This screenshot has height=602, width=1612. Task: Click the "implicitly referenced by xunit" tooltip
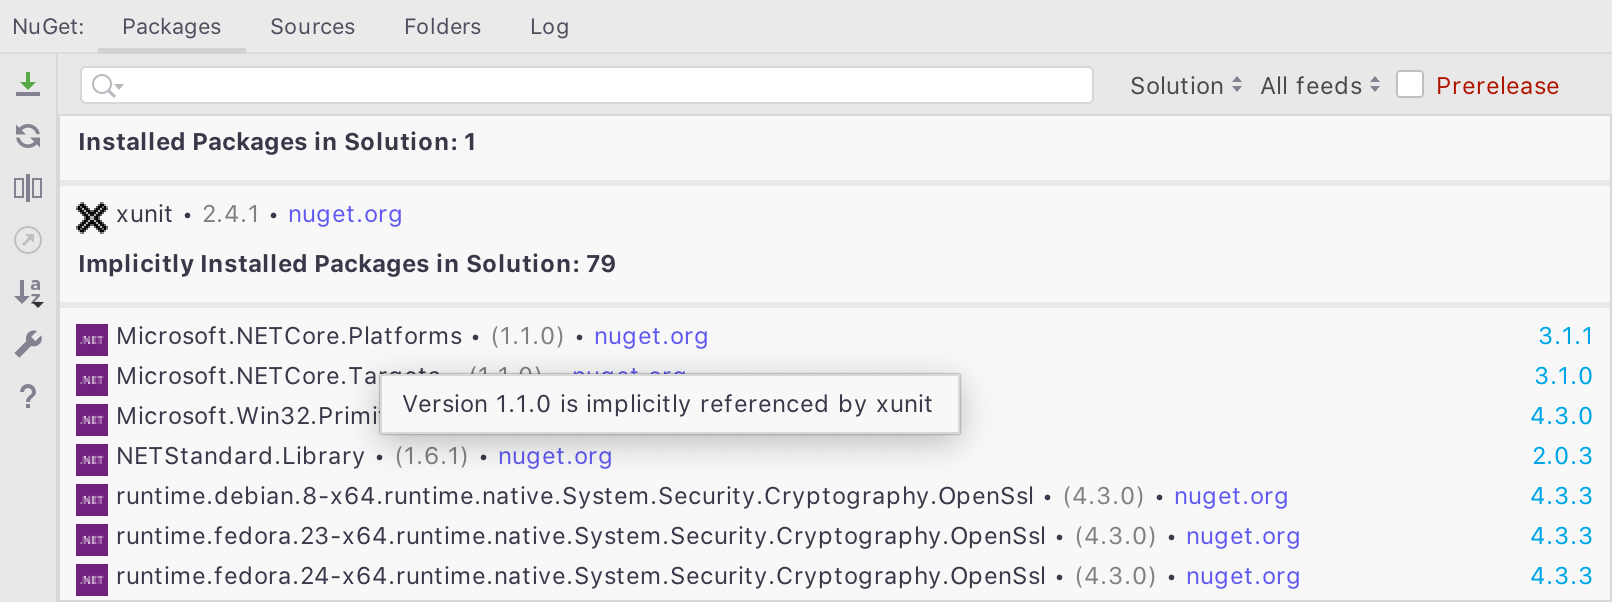click(x=670, y=404)
